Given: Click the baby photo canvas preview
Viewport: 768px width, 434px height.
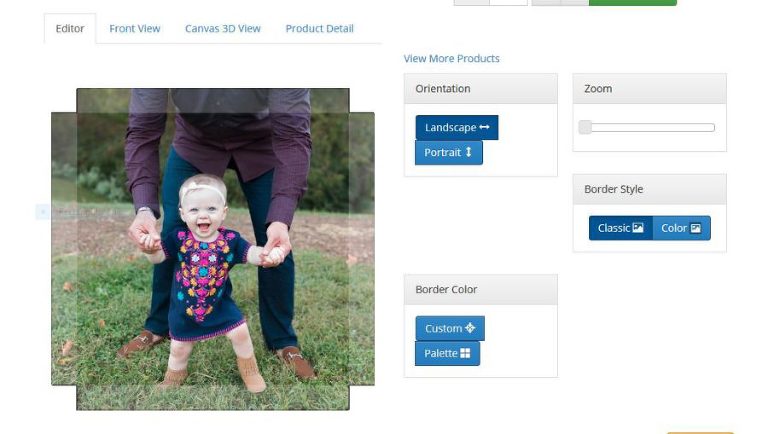Looking at the screenshot, I should point(213,249).
